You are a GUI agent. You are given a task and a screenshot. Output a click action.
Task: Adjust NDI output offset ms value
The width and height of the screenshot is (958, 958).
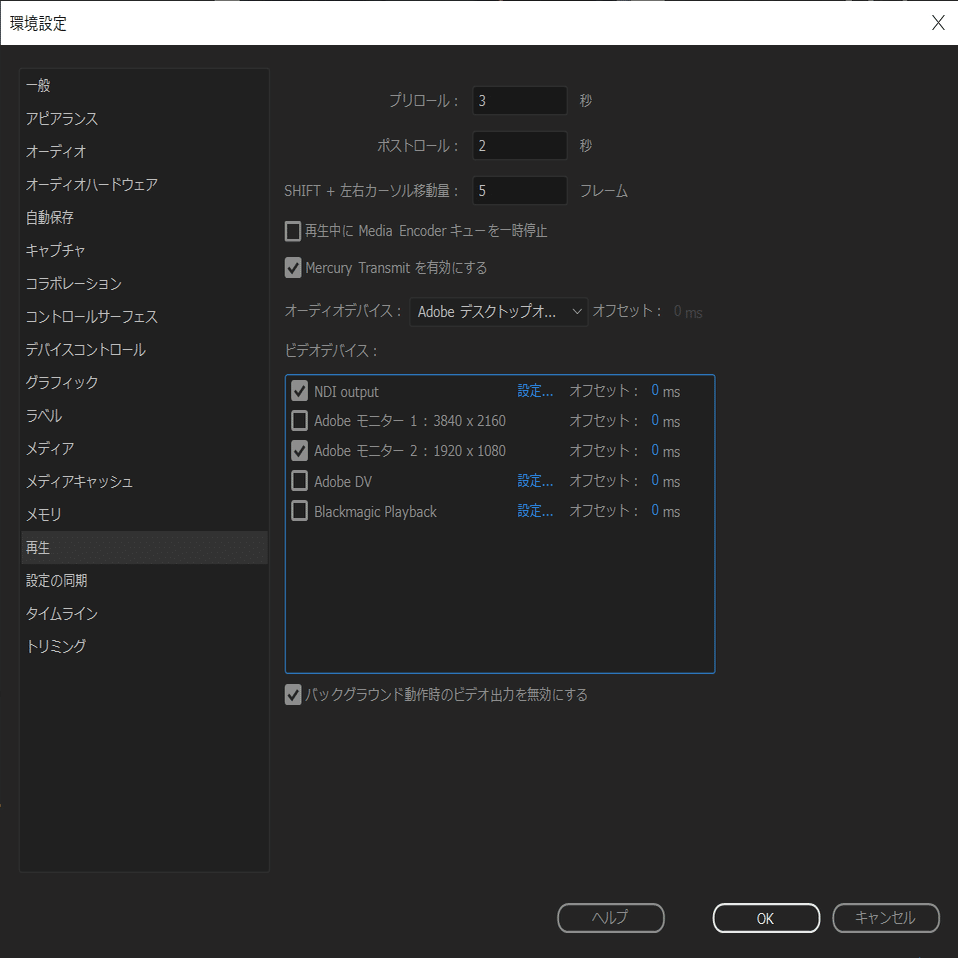pyautogui.click(x=655, y=390)
